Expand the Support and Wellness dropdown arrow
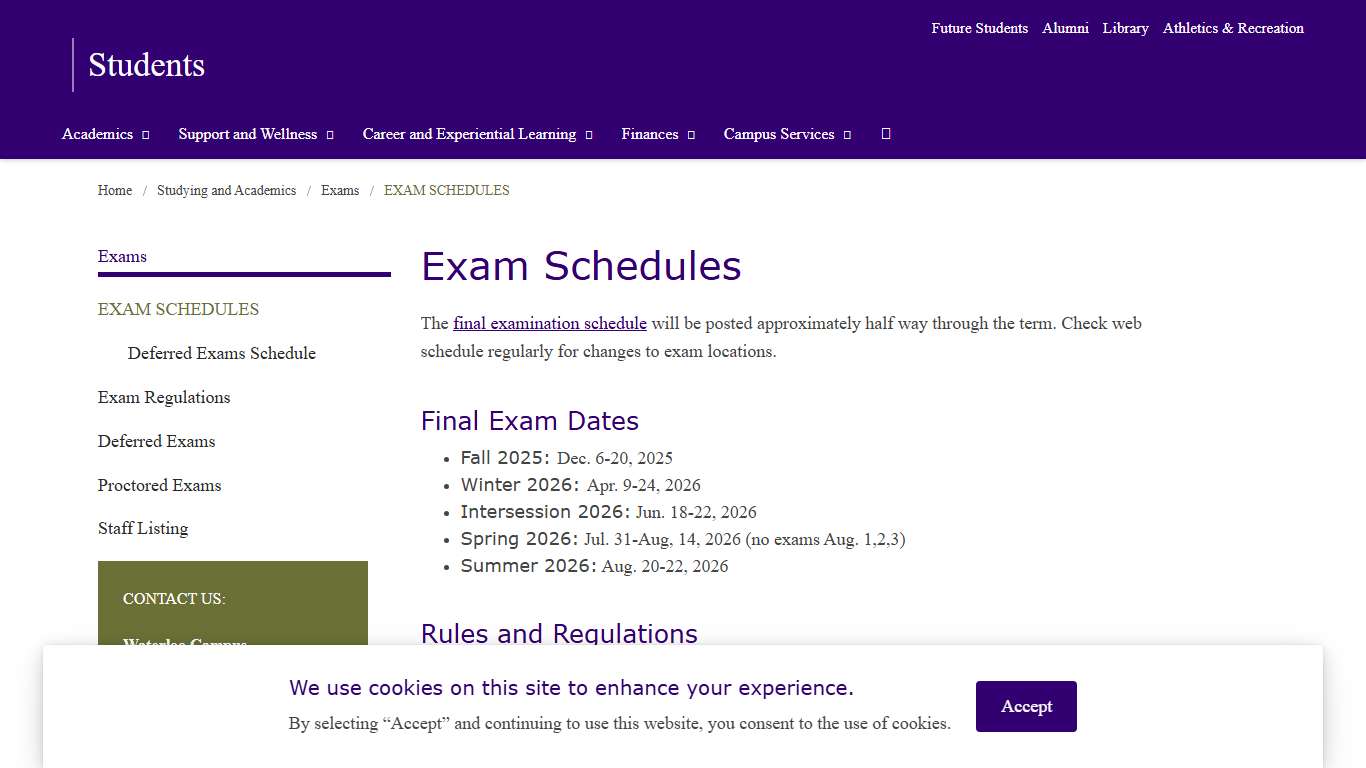The width and height of the screenshot is (1366, 768). (330, 134)
